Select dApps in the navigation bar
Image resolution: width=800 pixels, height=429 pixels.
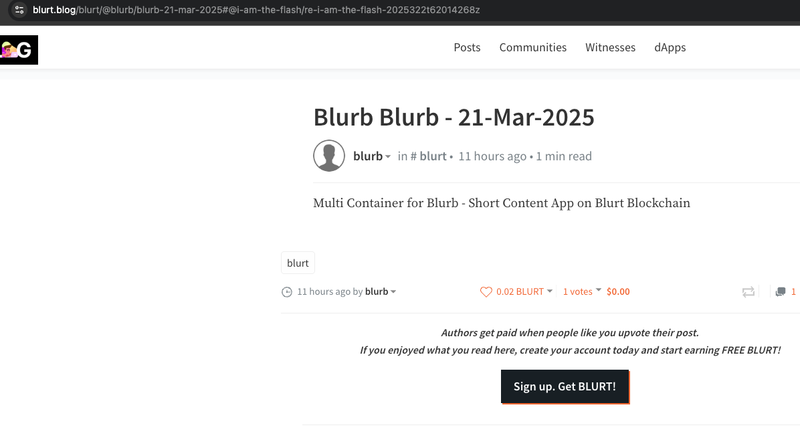point(670,47)
